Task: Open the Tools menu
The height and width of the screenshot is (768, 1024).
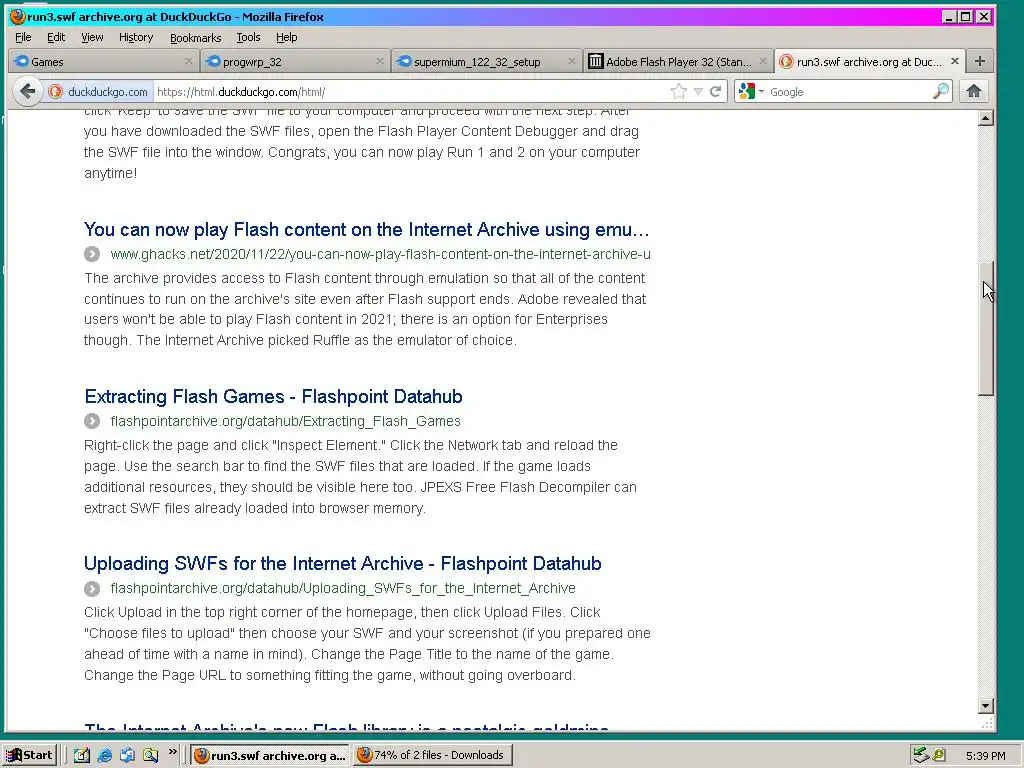Action: 248,37
